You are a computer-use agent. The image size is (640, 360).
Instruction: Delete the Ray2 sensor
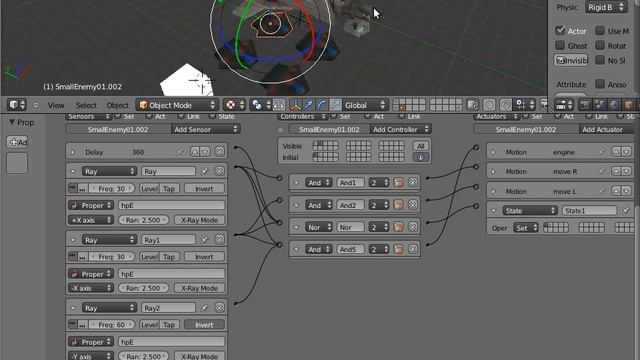220,308
